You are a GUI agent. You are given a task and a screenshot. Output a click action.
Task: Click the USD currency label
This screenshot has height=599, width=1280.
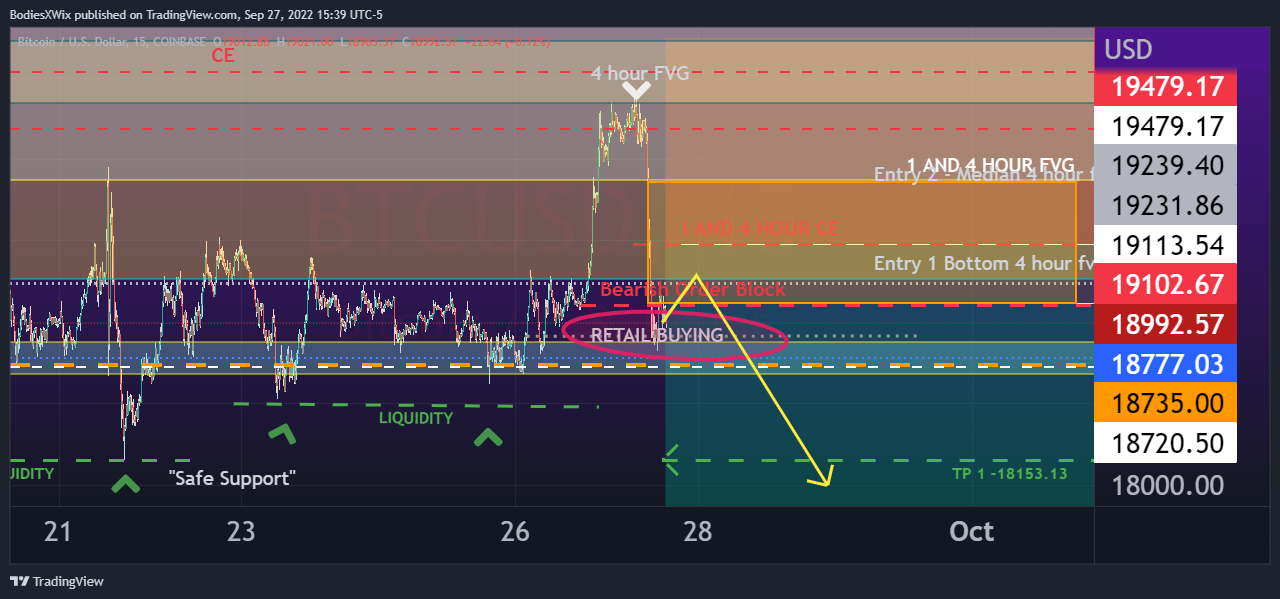1128,49
